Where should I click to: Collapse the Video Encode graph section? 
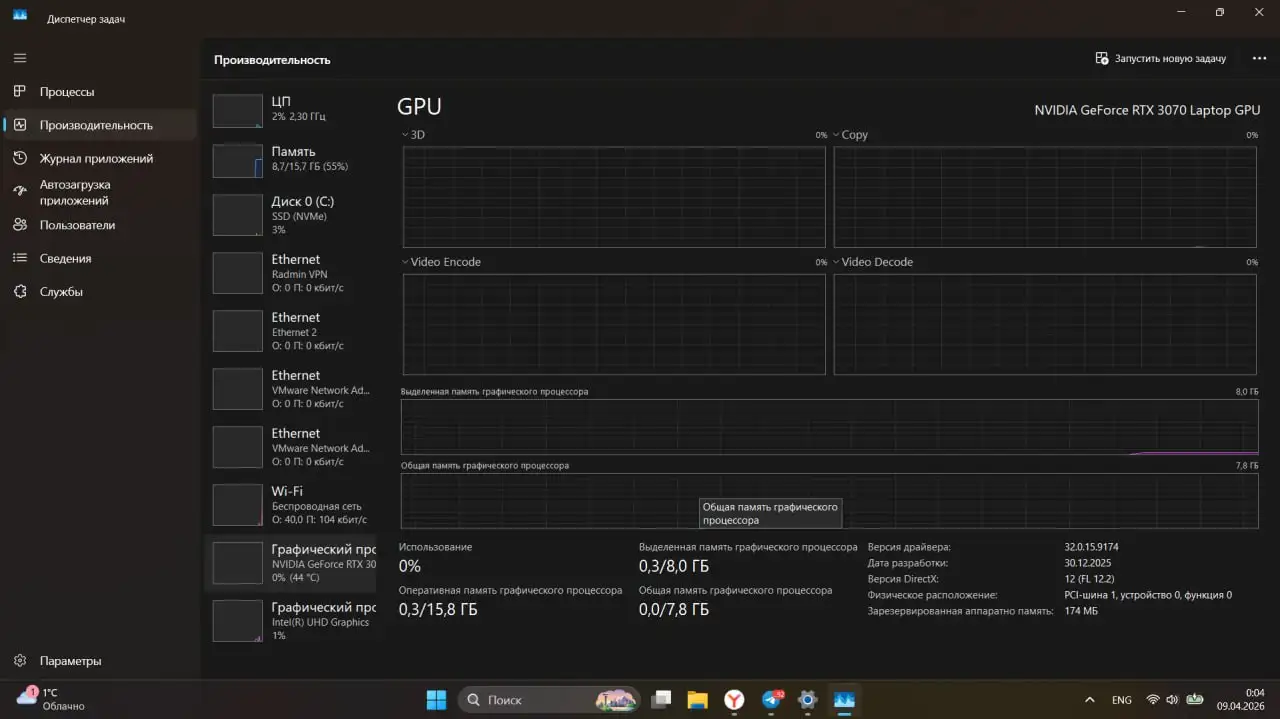pos(403,261)
